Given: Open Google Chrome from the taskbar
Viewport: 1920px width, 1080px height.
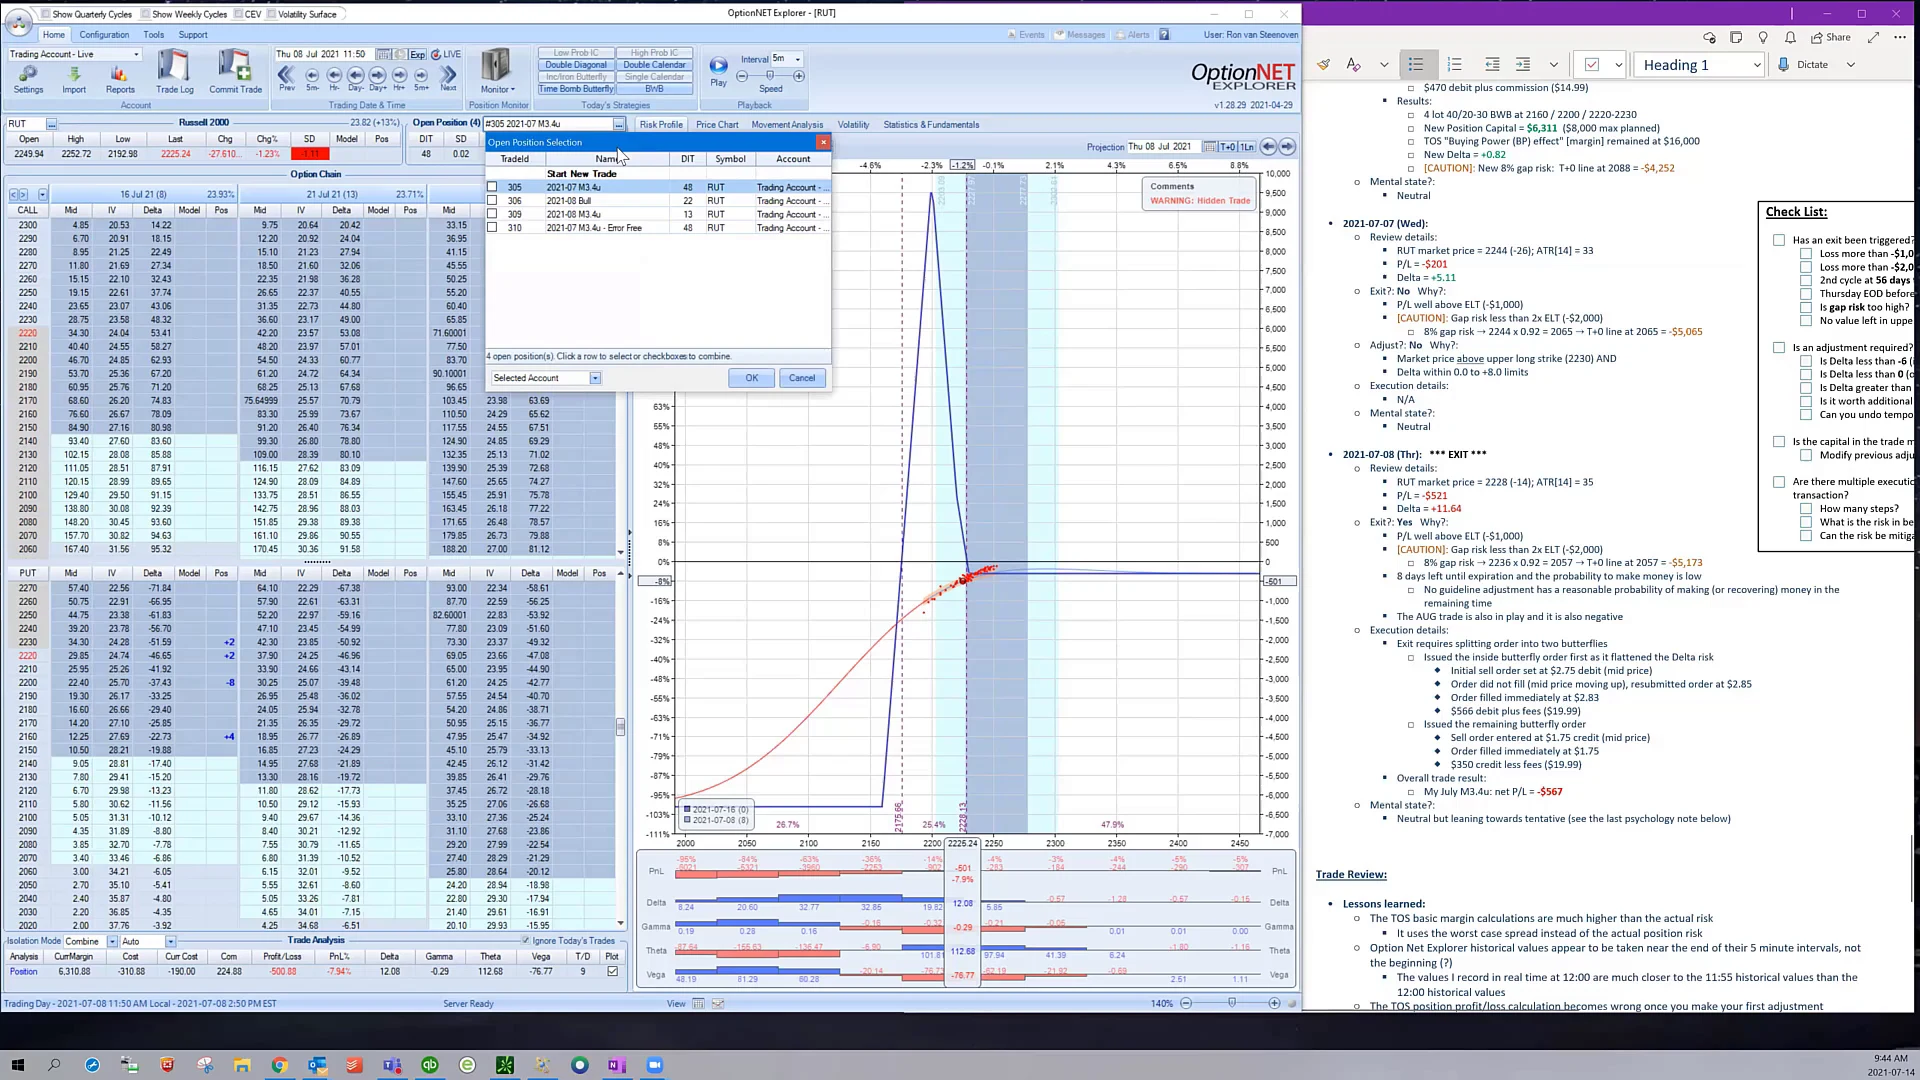Looking at the screenshot, I should click(x=279, y=1065).
